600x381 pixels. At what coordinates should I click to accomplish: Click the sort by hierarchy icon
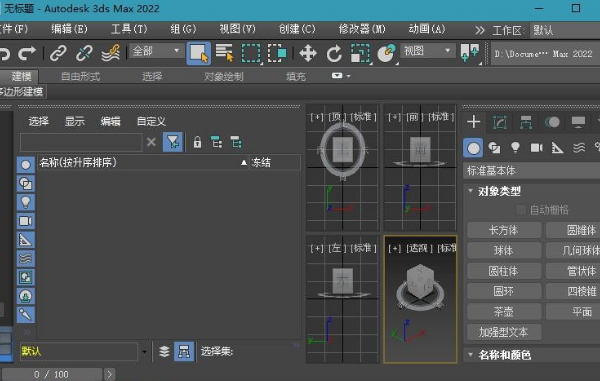(236, 142)
